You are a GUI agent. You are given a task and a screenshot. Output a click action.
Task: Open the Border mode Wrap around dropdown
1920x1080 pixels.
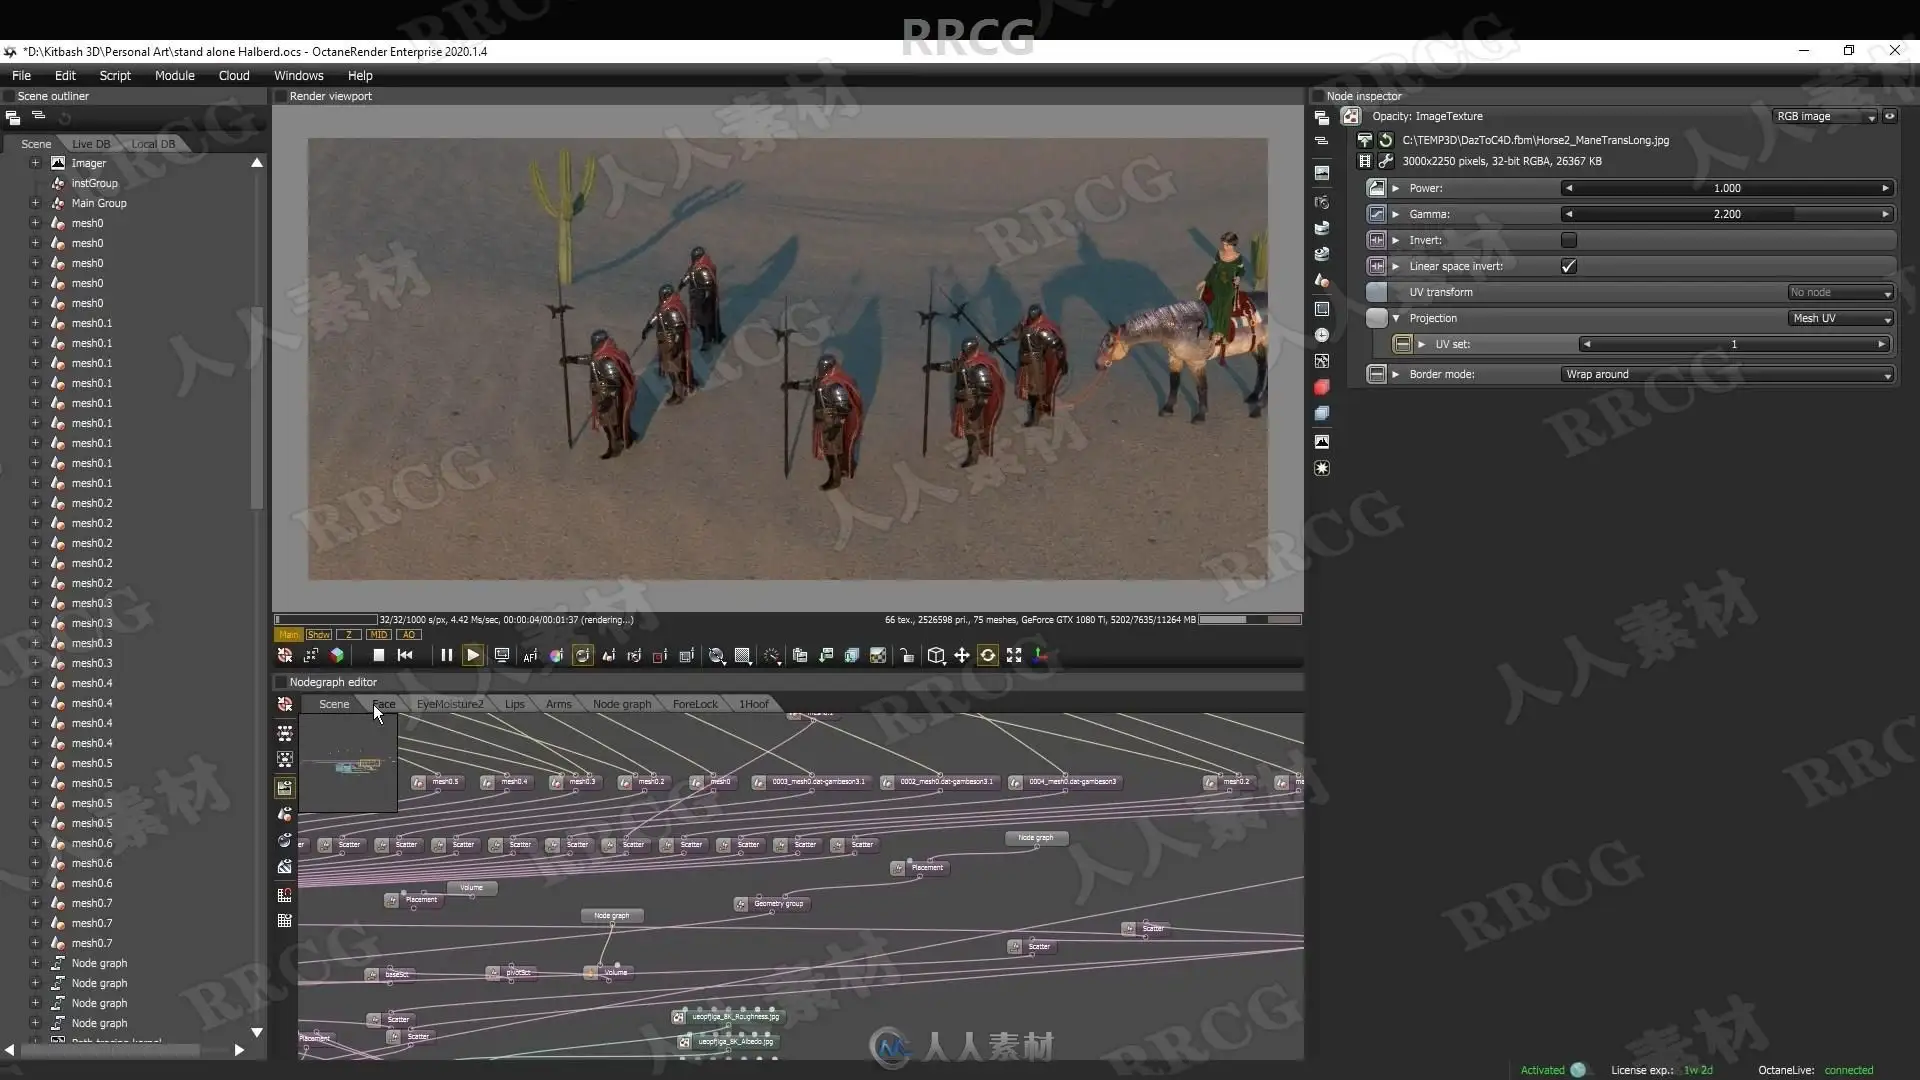coord(1727,375)
